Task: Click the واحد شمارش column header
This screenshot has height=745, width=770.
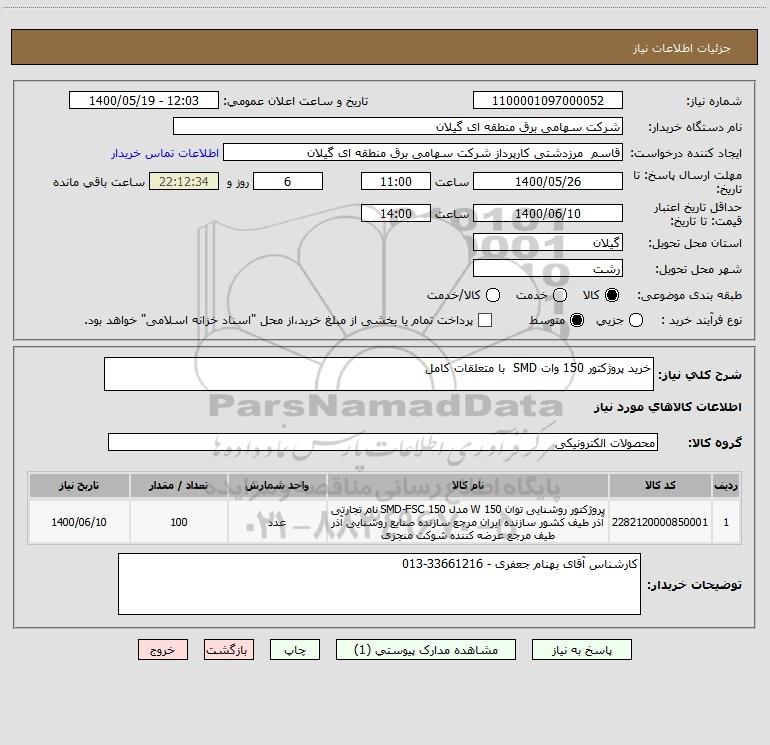Action: click(x=277, y=485)
